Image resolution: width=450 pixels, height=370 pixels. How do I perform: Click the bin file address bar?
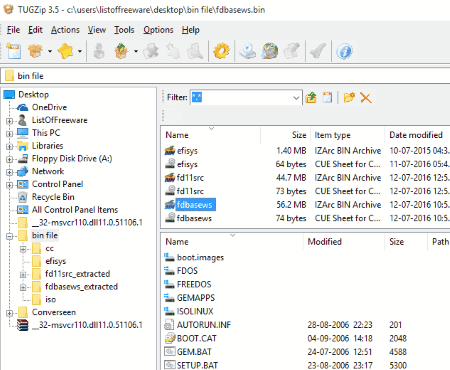[225, 76]
